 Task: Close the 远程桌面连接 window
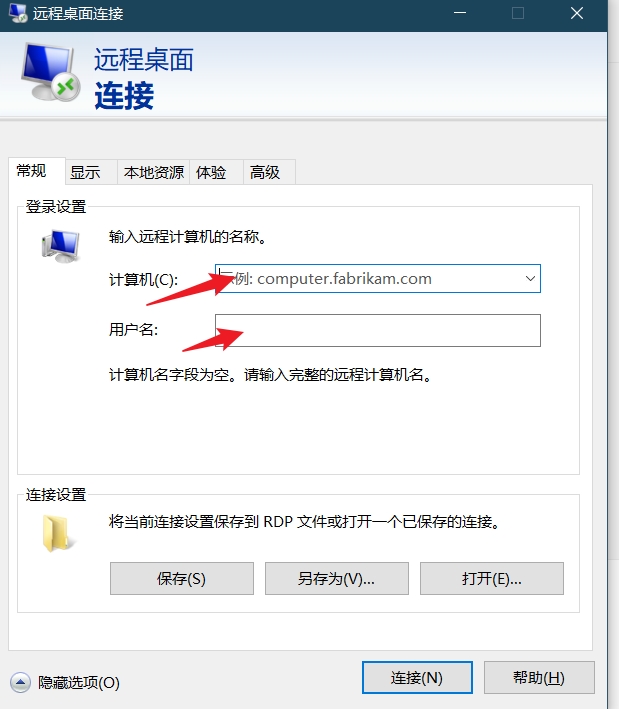click(577, 13)
